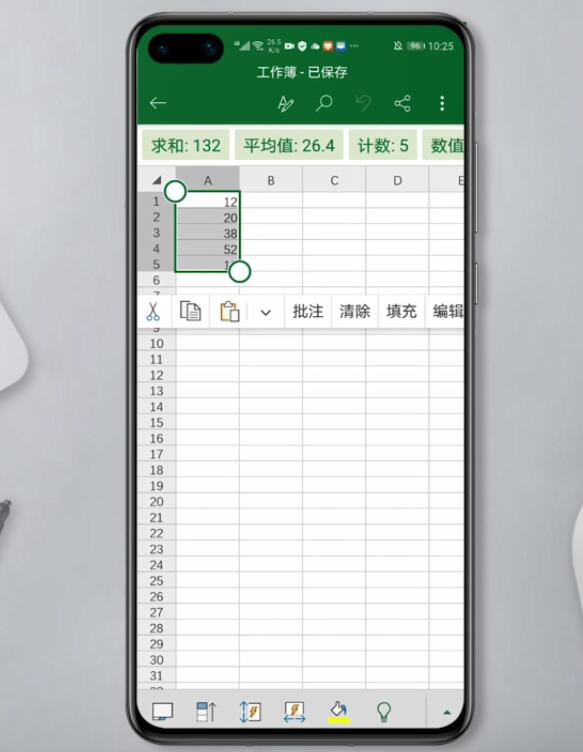Select column B header
This screenshot has height=752, width=583.
[x=271, y=180]
